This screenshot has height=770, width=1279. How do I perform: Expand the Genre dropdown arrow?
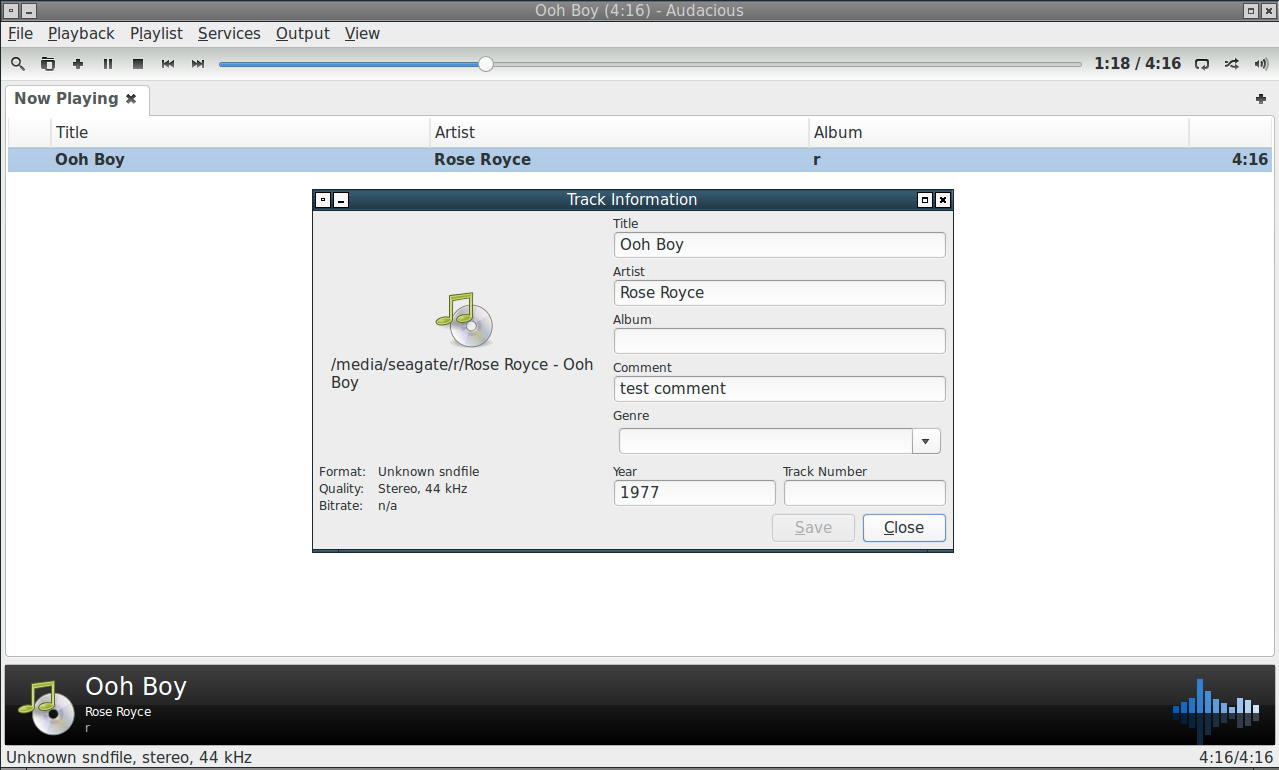[926, 441]
